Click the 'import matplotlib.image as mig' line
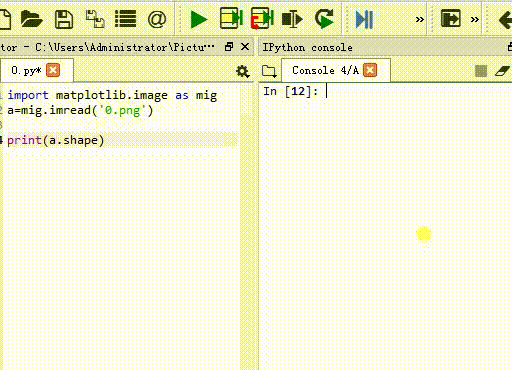The height and width of the screenshot is (370, 512). (112, 95)
